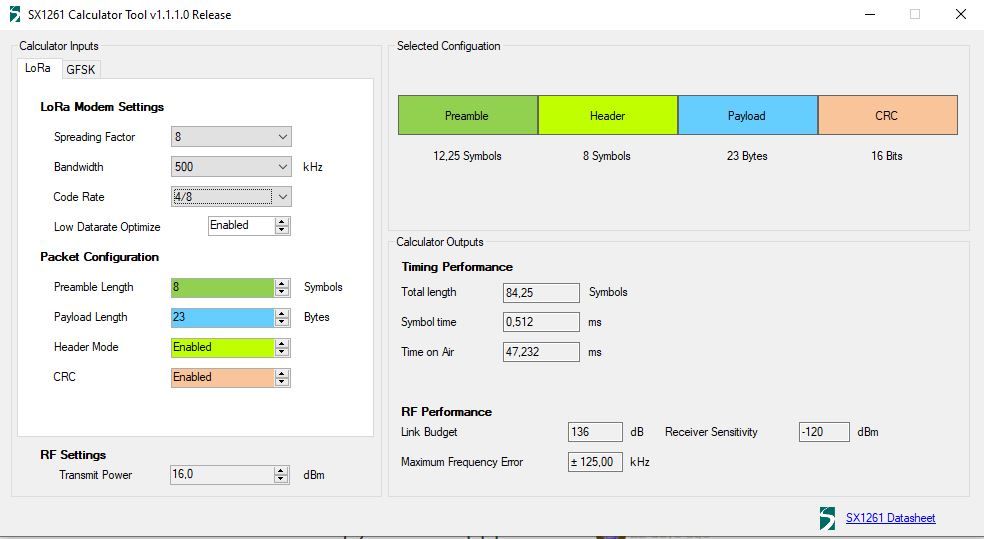
Task: Increase Transmit Power with up arrow
Action: click(281, 471)
